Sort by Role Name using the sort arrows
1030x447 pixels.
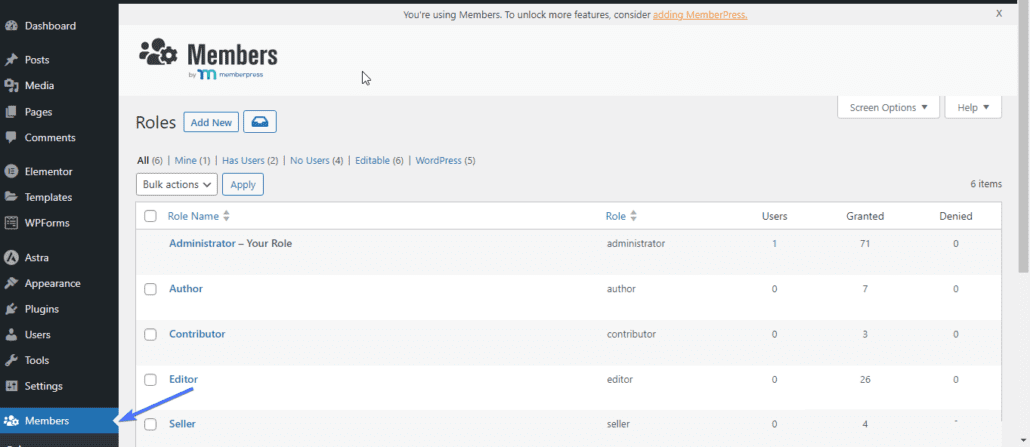pyautogui.click(x=227, y=216)
